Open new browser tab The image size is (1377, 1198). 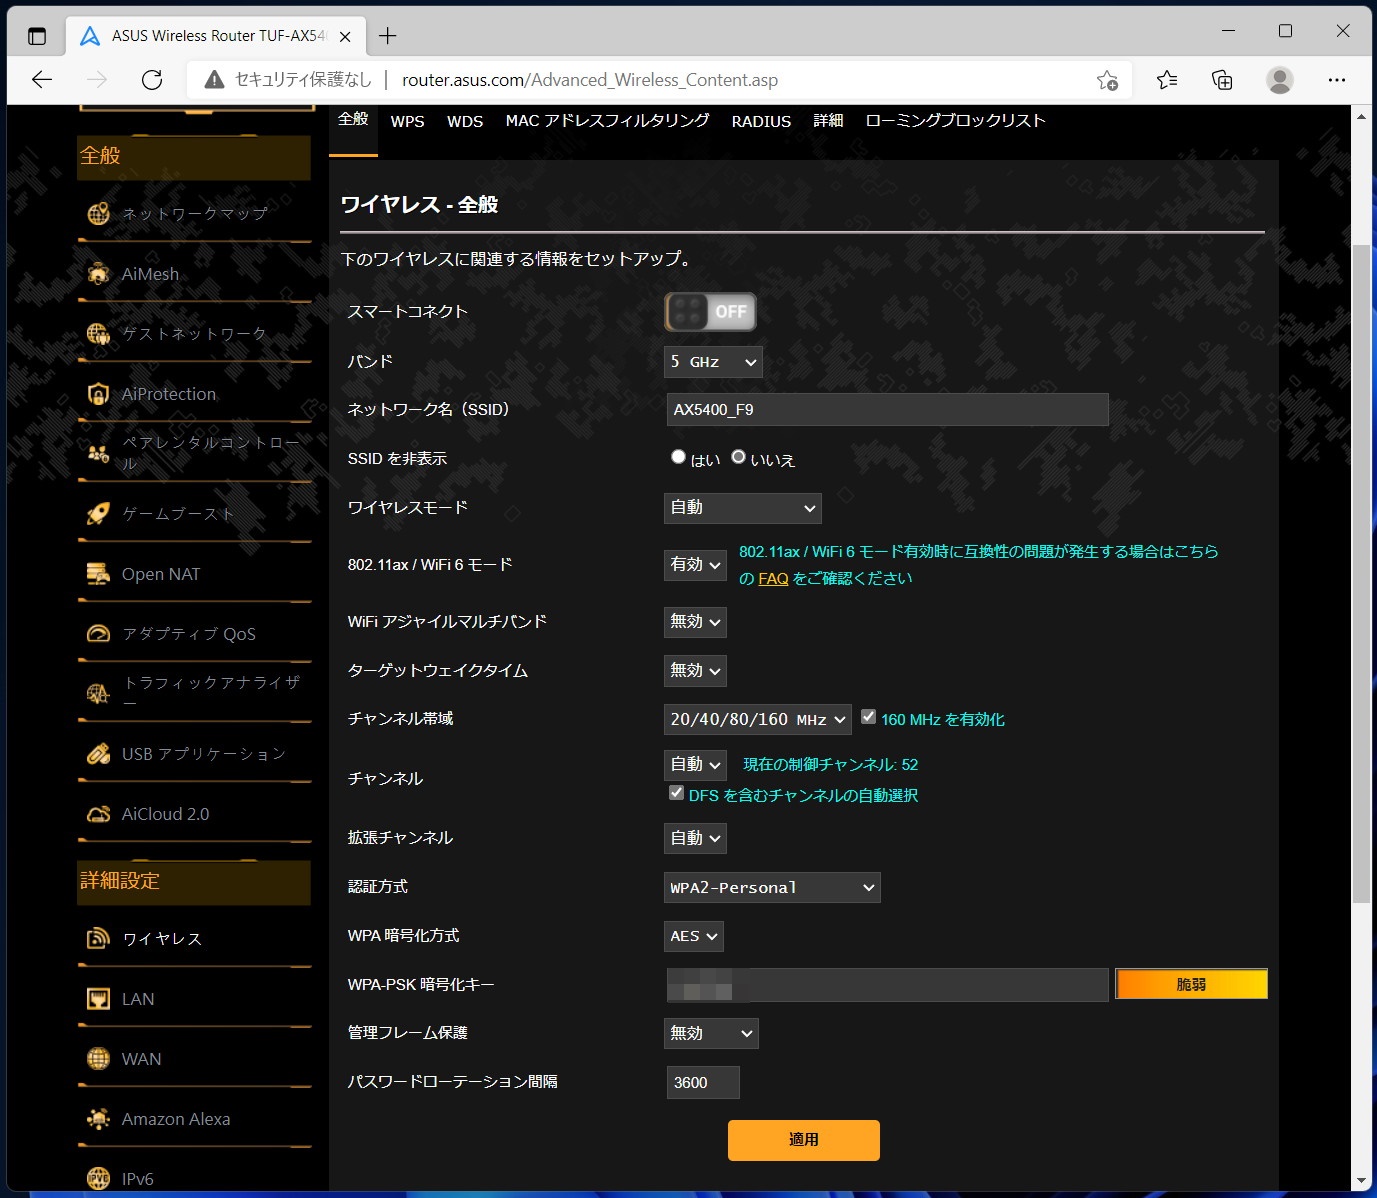[x=388, y=36]
